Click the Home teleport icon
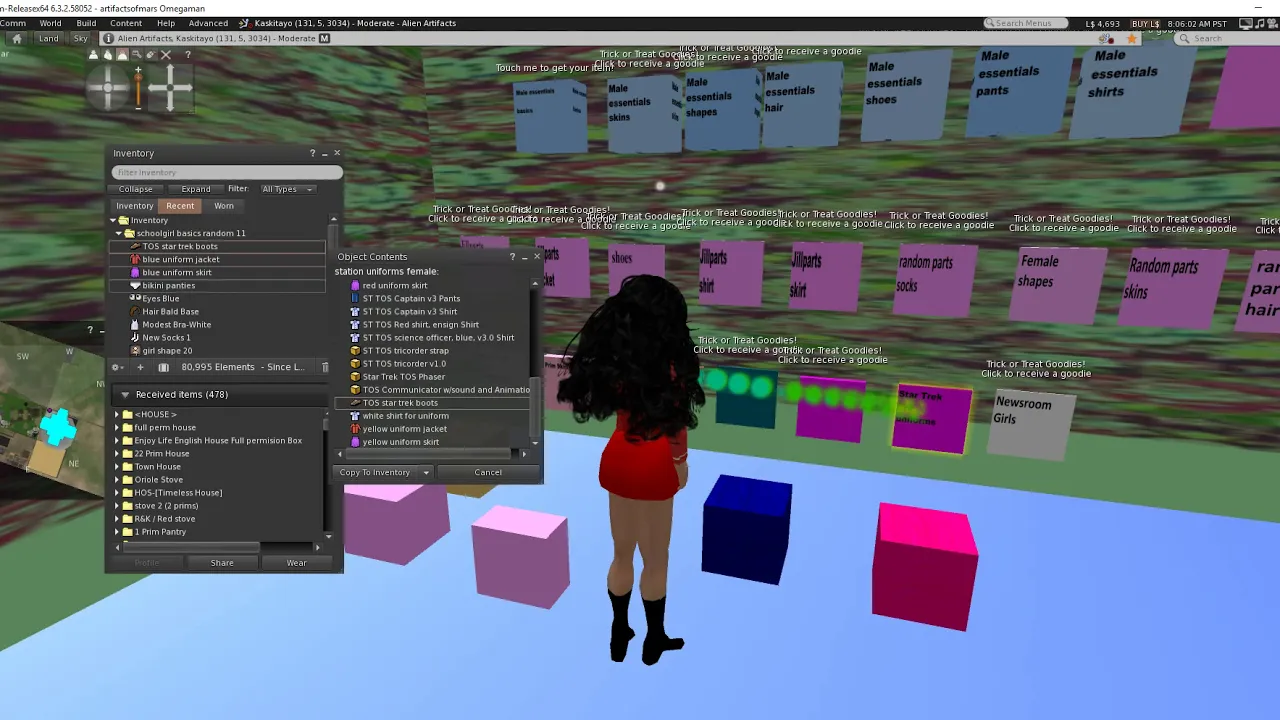 [16, 38]
